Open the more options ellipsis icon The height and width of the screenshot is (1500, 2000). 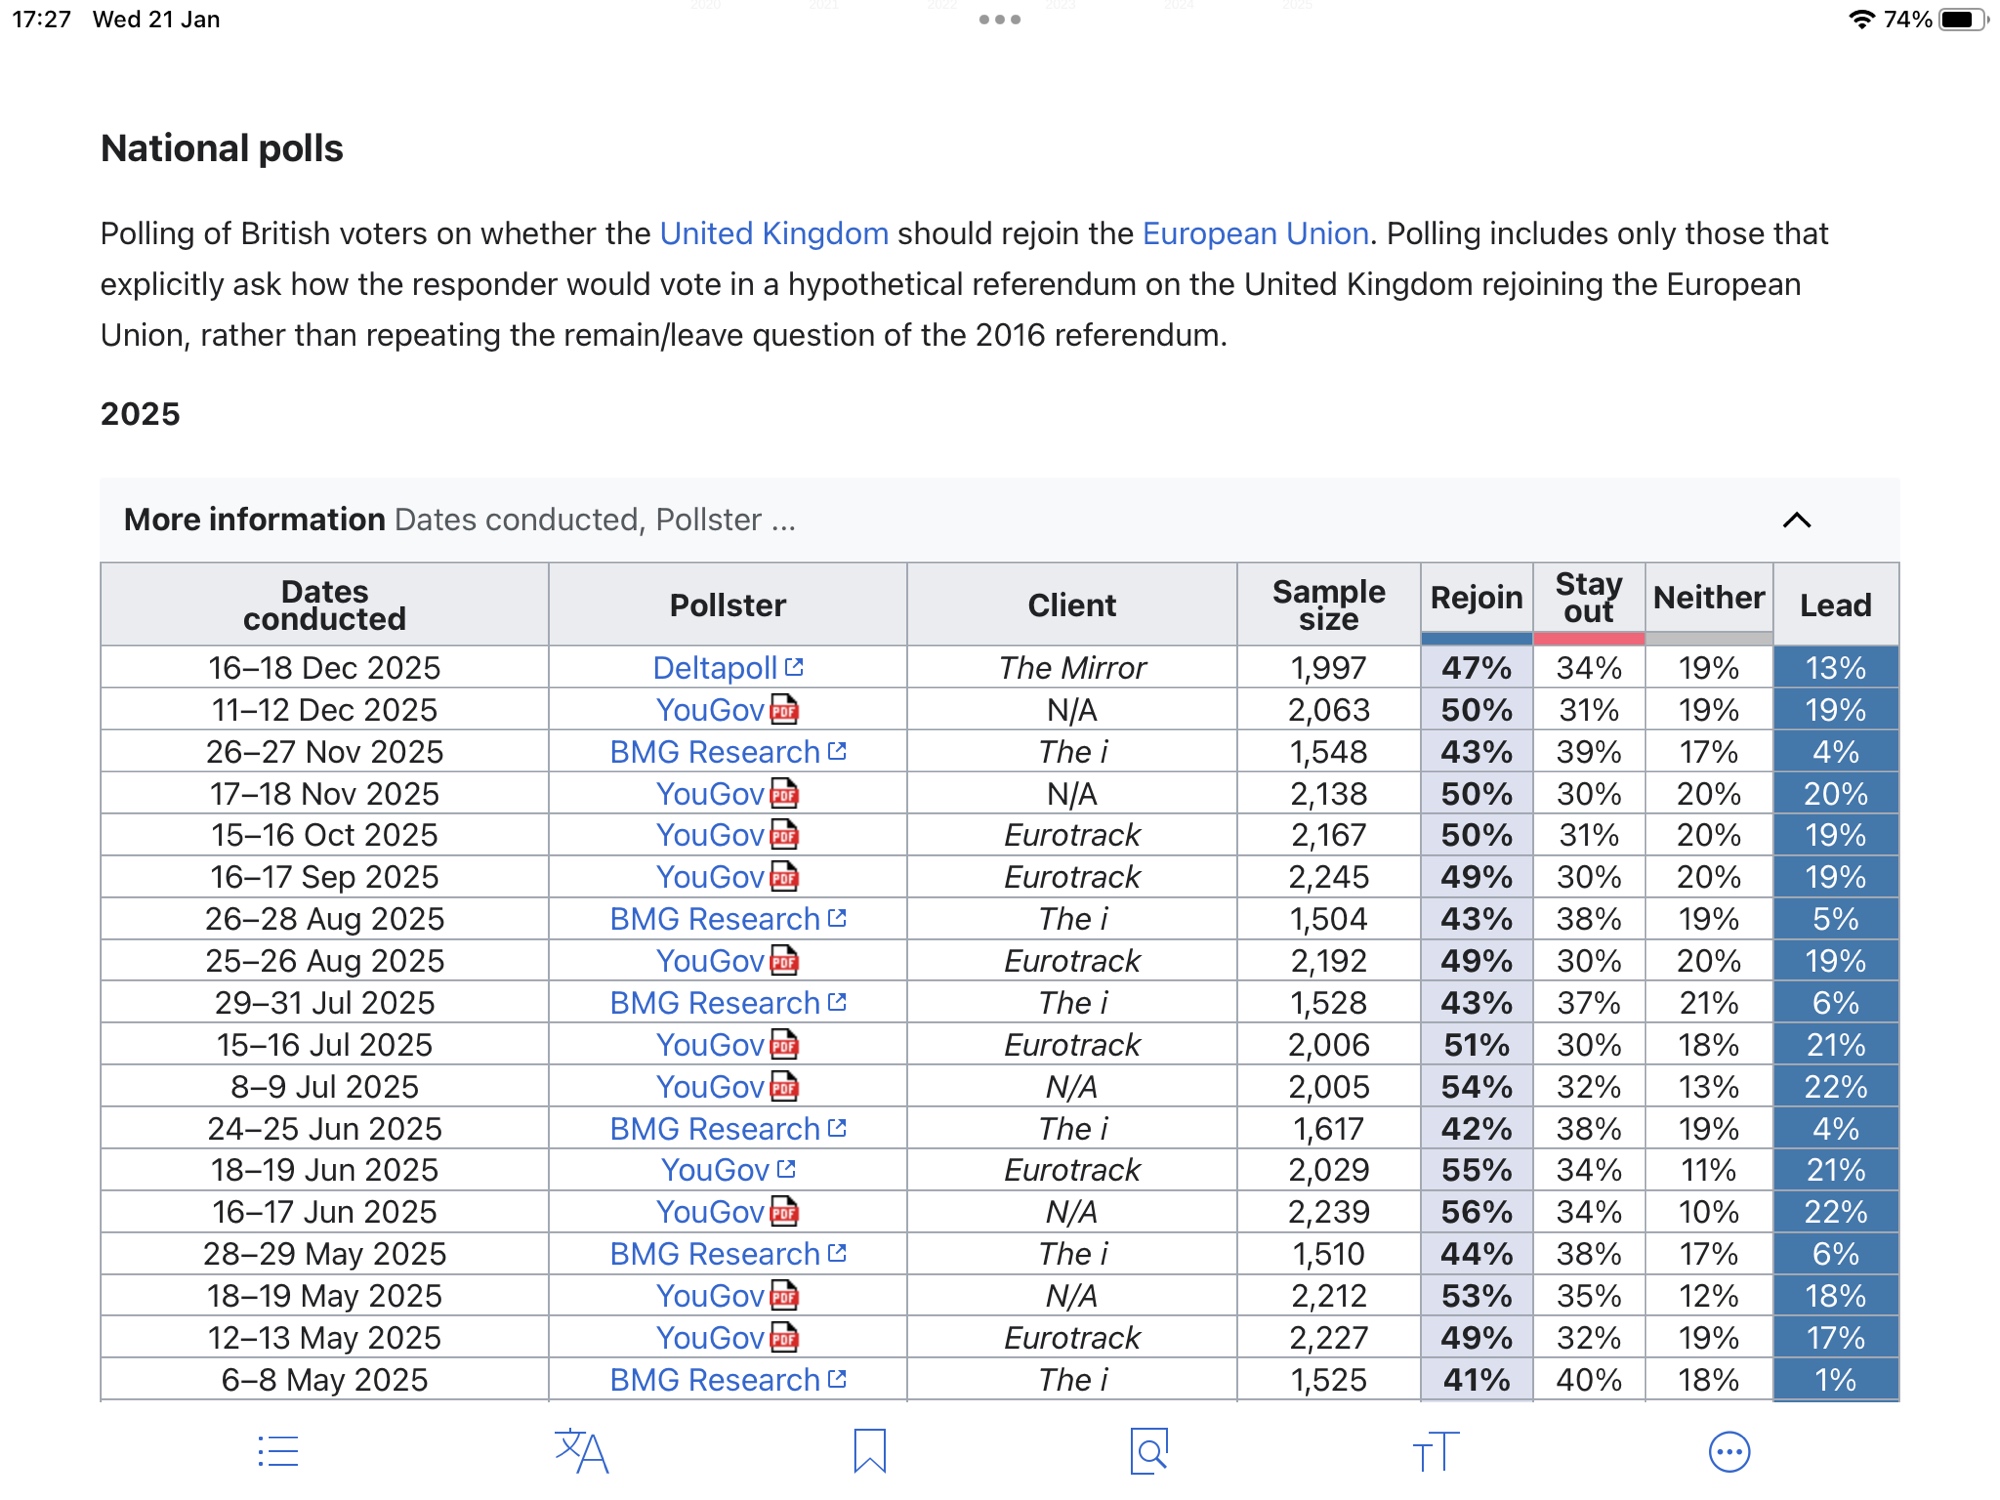tap(1729, 1452)
